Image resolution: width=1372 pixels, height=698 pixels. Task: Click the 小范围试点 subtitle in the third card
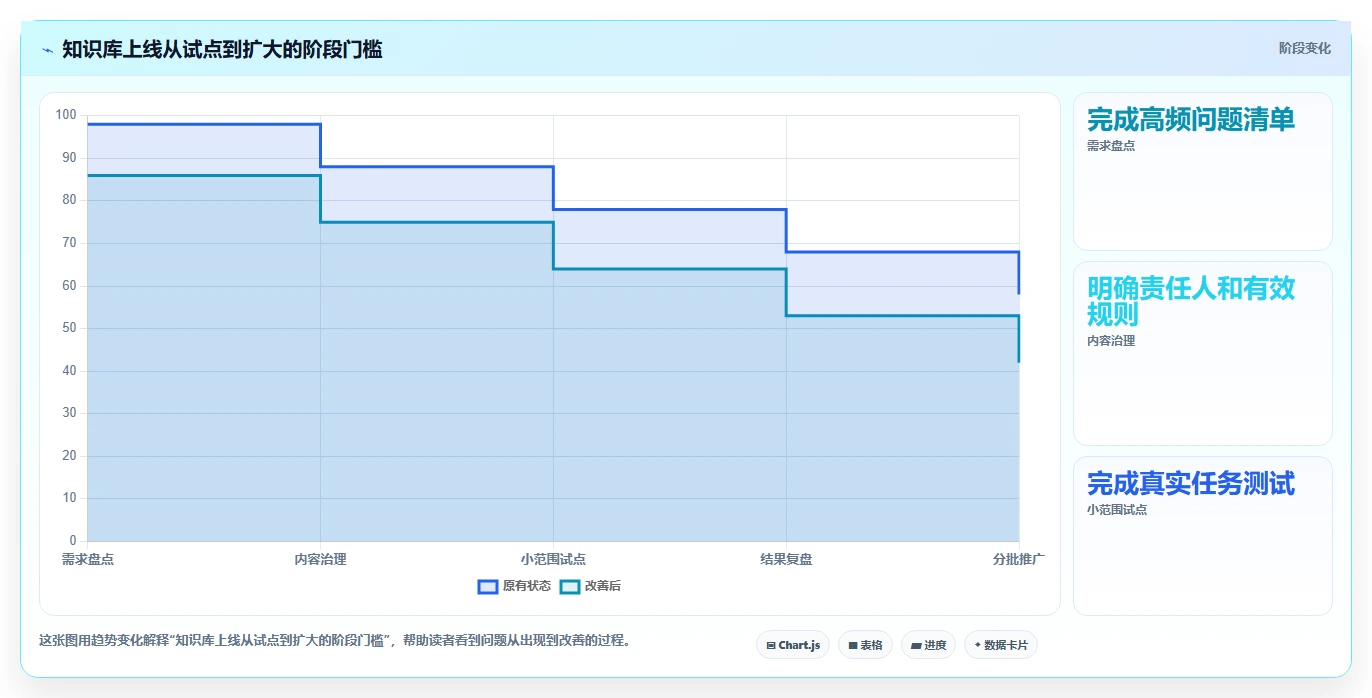pyautogui.click(x=1117, y=510)
